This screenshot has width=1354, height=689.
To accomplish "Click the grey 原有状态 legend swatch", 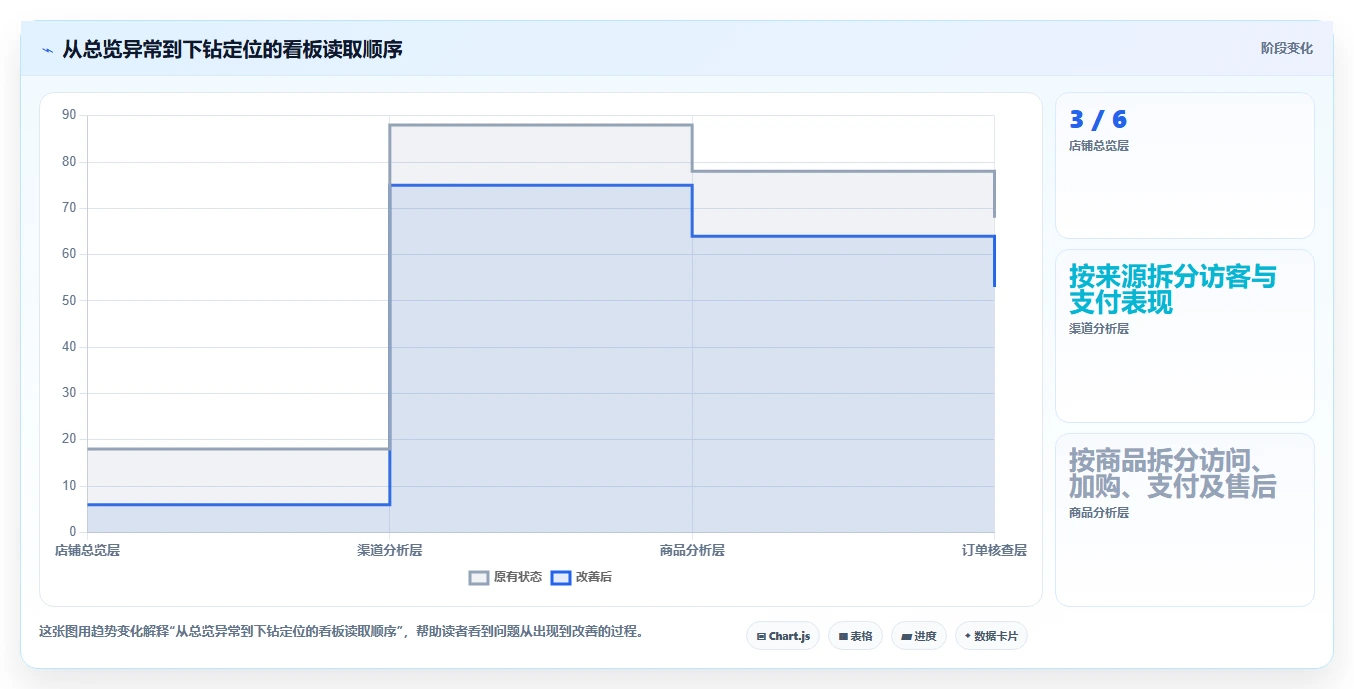I will coord(479,577).
